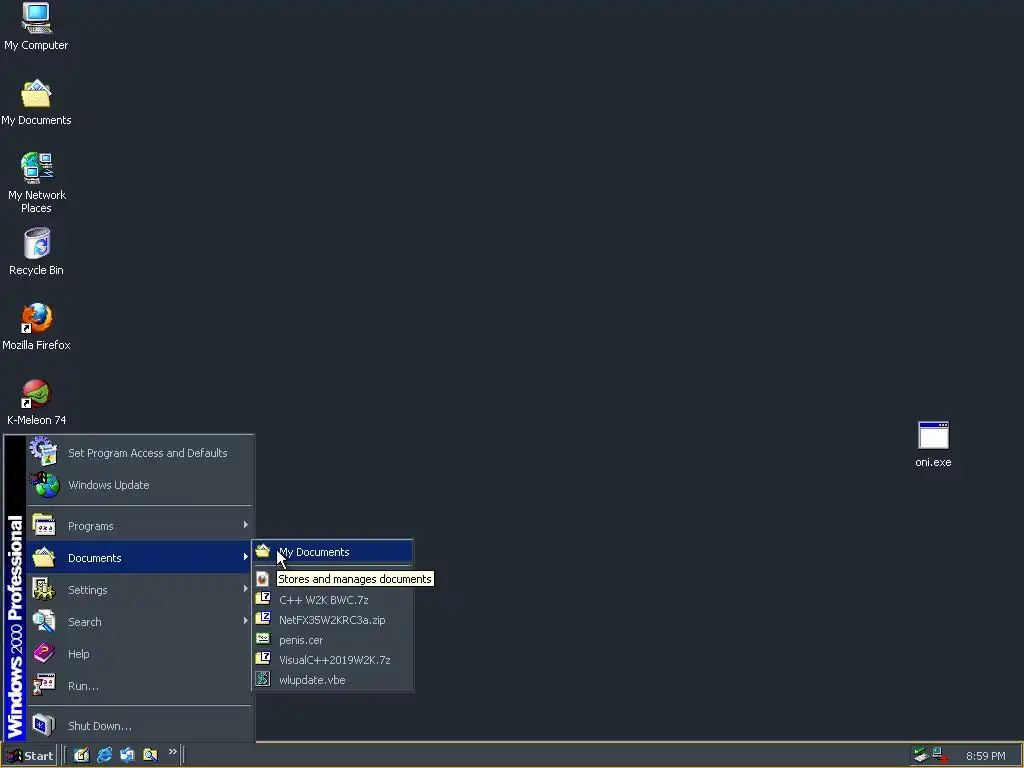The height and width of the screenshot is (768, 1024).
Task: Select My Network Places desktop icon
Action: pyautogui.click(x=36, y=183)
